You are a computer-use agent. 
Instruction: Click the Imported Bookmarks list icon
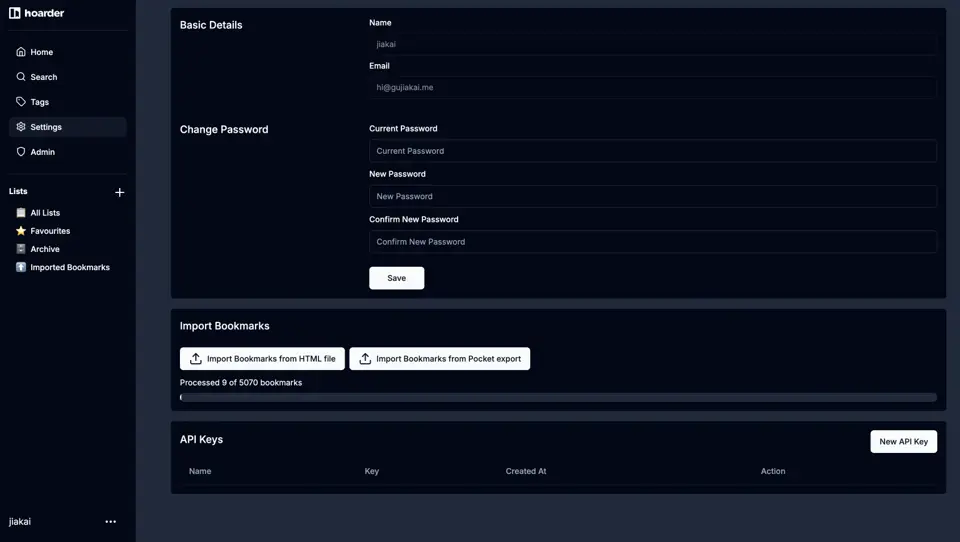pos(21,267)
